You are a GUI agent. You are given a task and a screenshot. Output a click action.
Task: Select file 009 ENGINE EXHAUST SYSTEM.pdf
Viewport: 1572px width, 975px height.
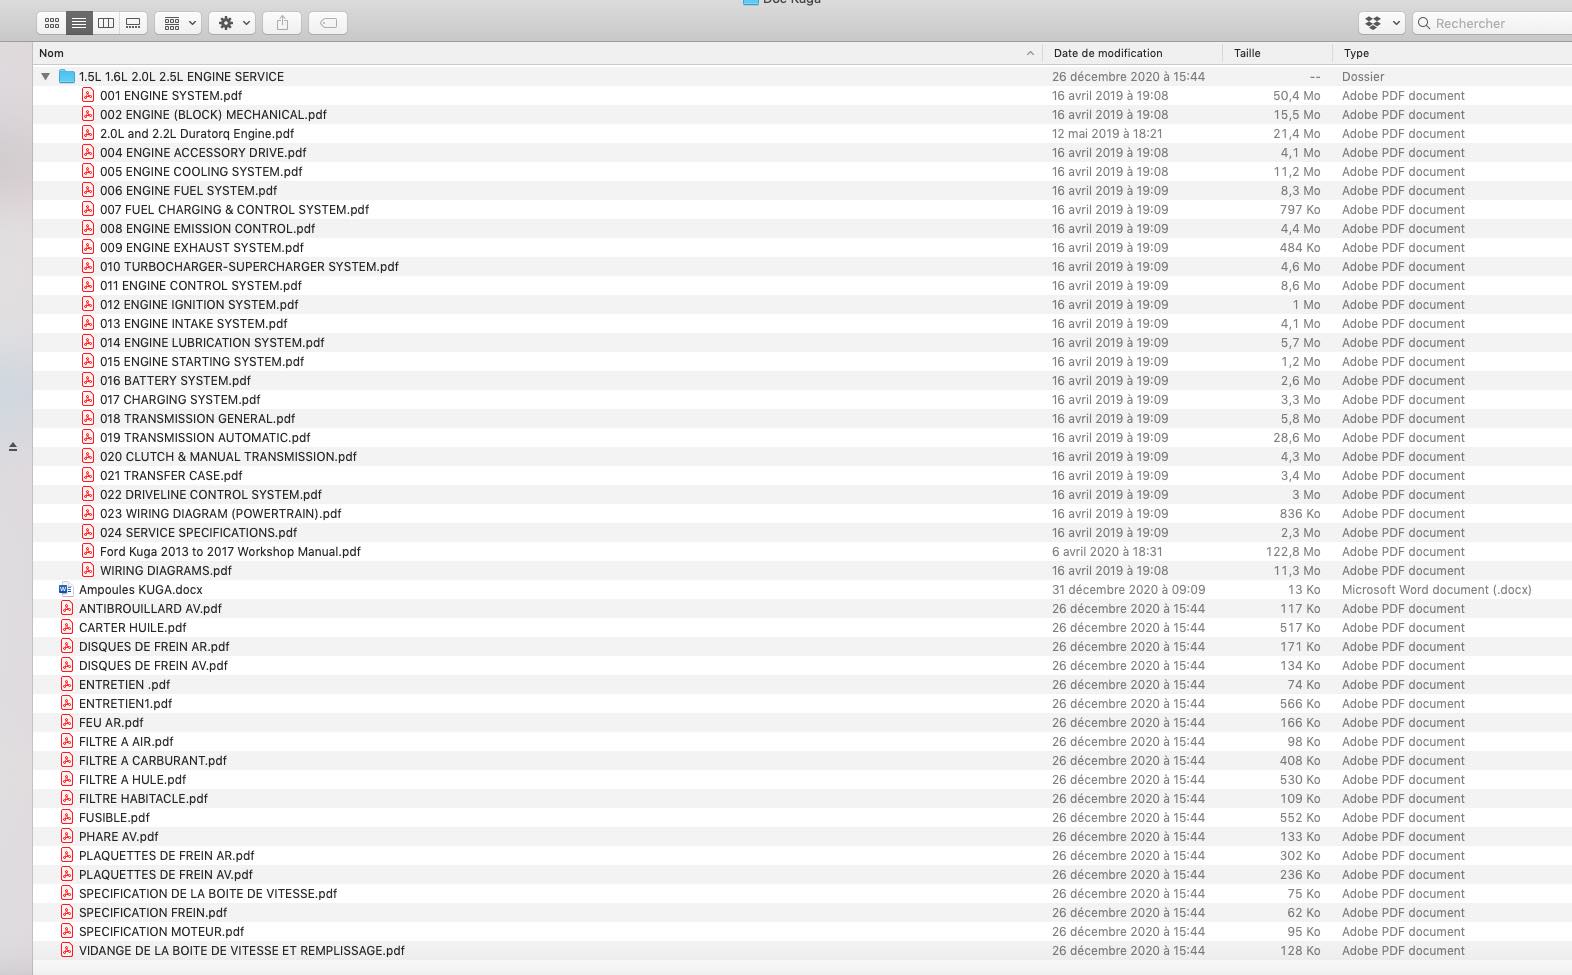click(202, 247)
